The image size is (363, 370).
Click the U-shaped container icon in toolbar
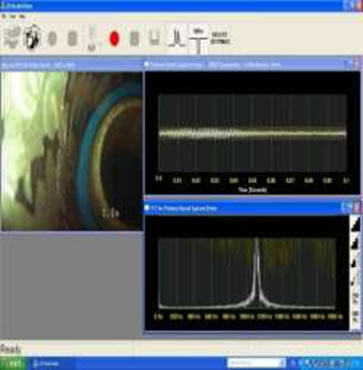click(154, 39)
